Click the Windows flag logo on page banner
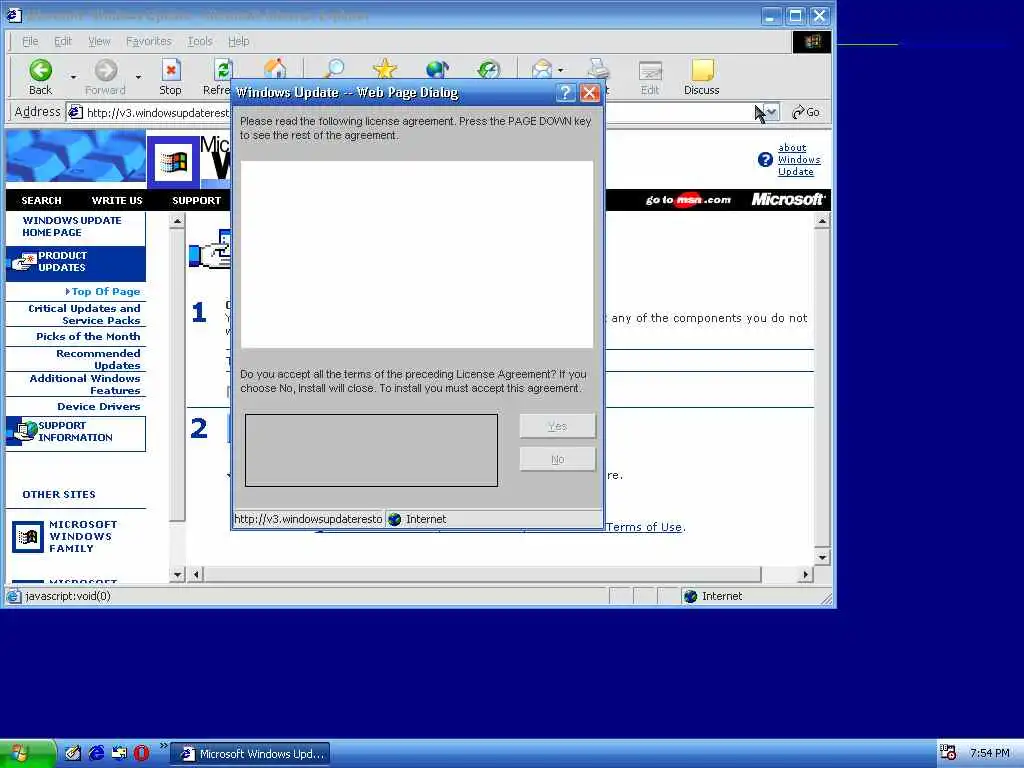This screenshot has height=768, width=1024. (x=173, y=161)
